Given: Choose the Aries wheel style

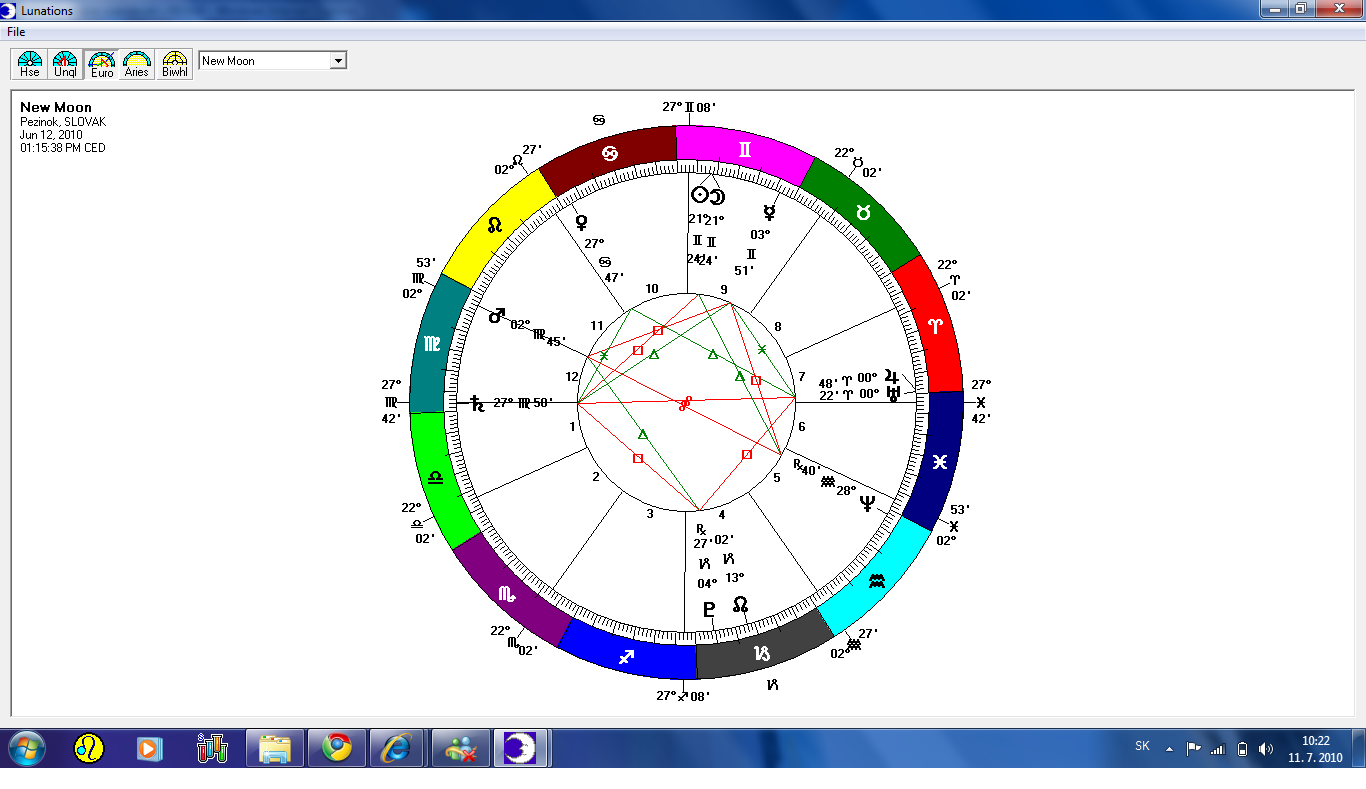Looking at the screenshot, I should click(x=137, y=64).
